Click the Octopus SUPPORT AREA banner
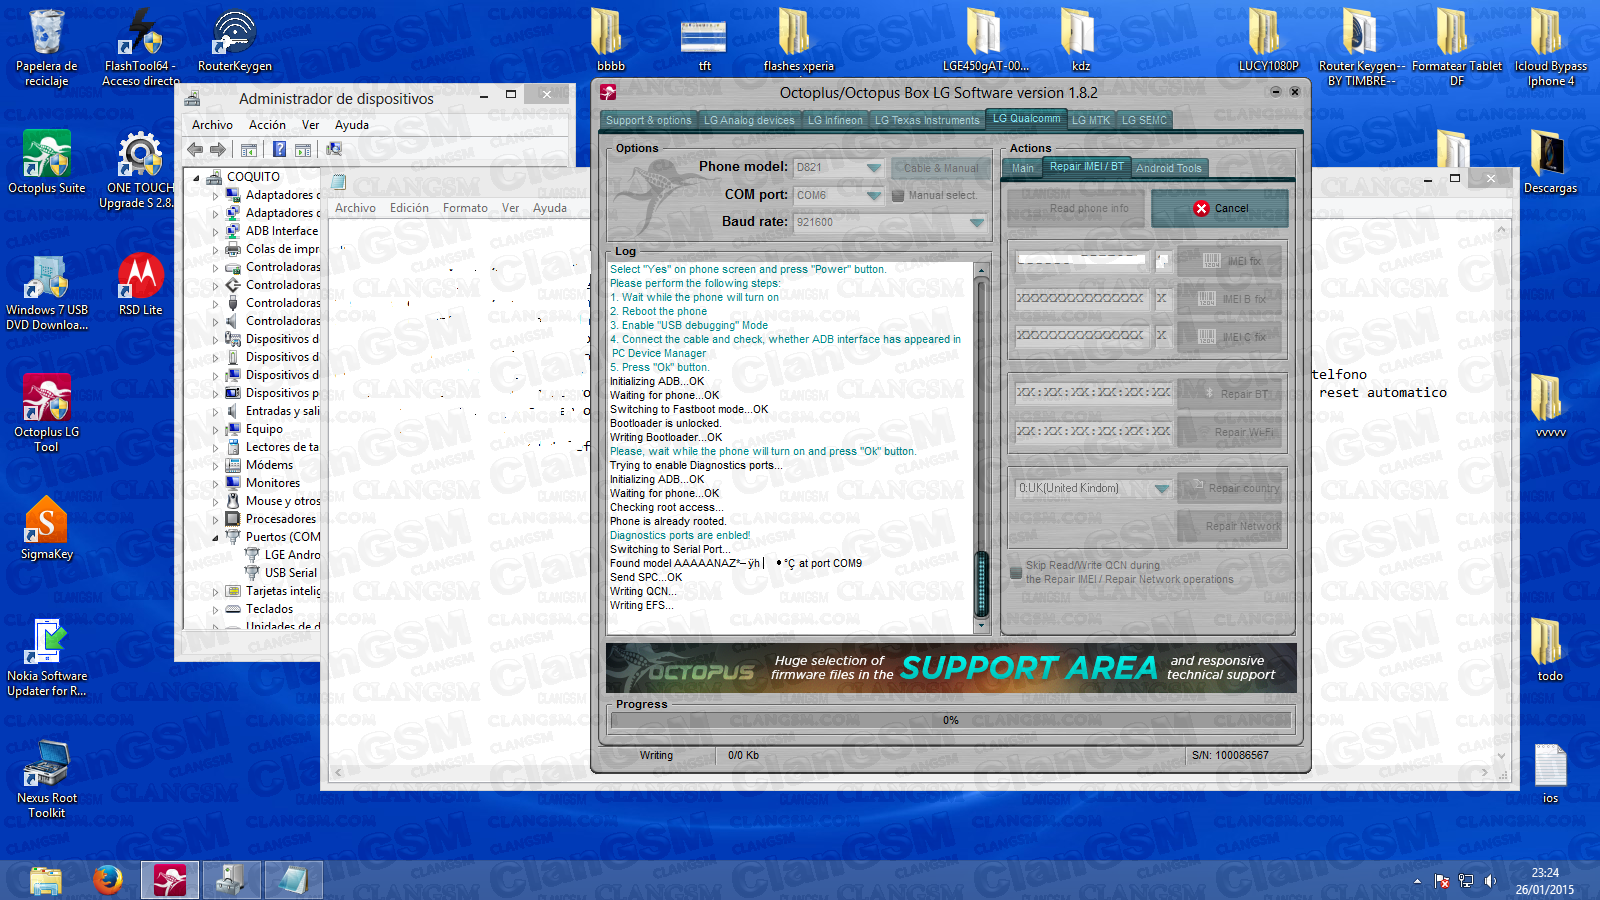 click(951, 668)
